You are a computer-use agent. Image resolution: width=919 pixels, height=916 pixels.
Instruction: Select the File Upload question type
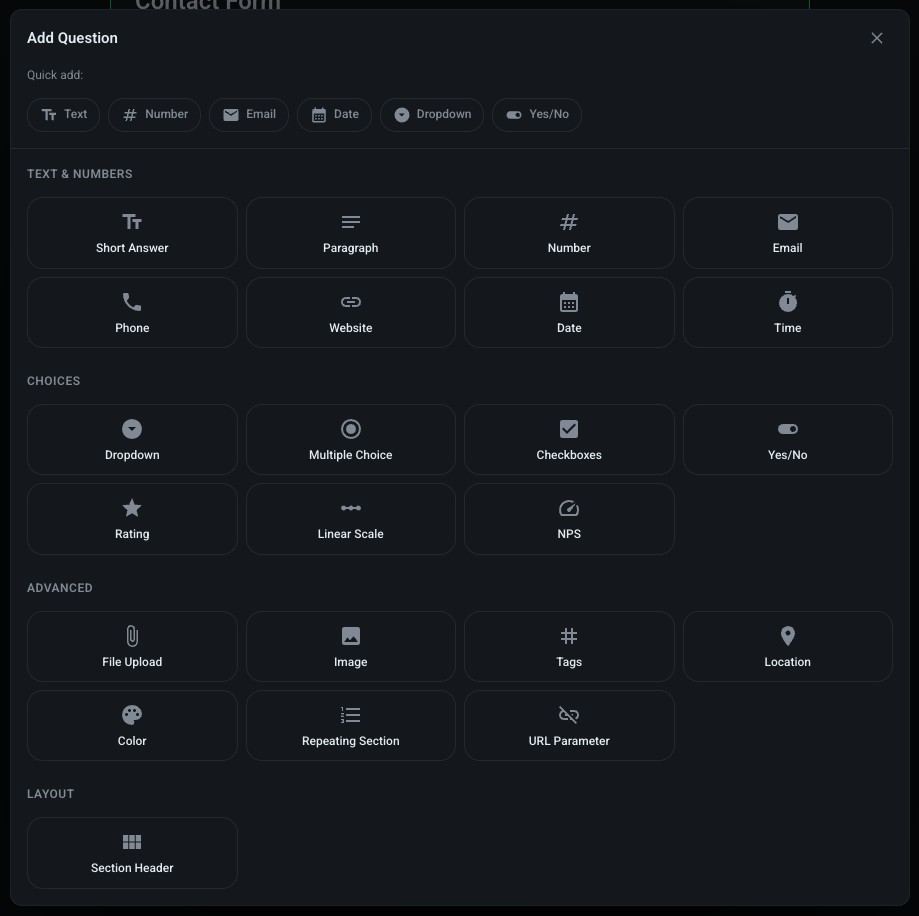132,646
